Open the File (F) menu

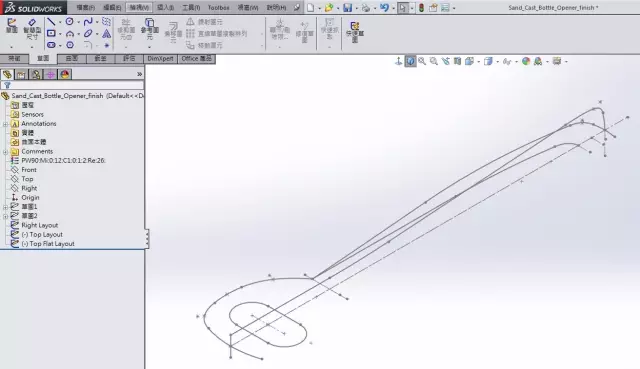[x=86, y=7]
